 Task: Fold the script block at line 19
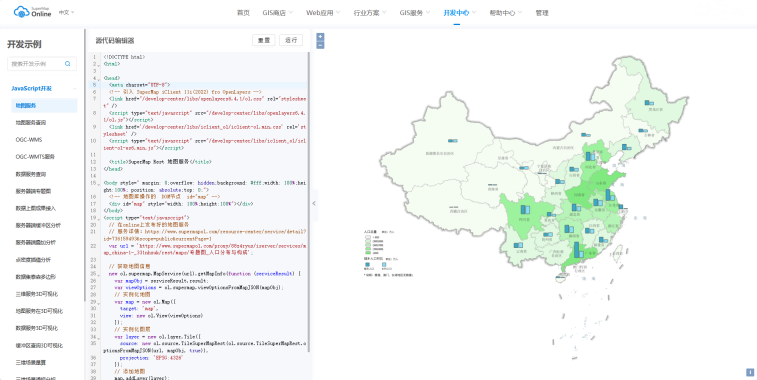(99, 219)
